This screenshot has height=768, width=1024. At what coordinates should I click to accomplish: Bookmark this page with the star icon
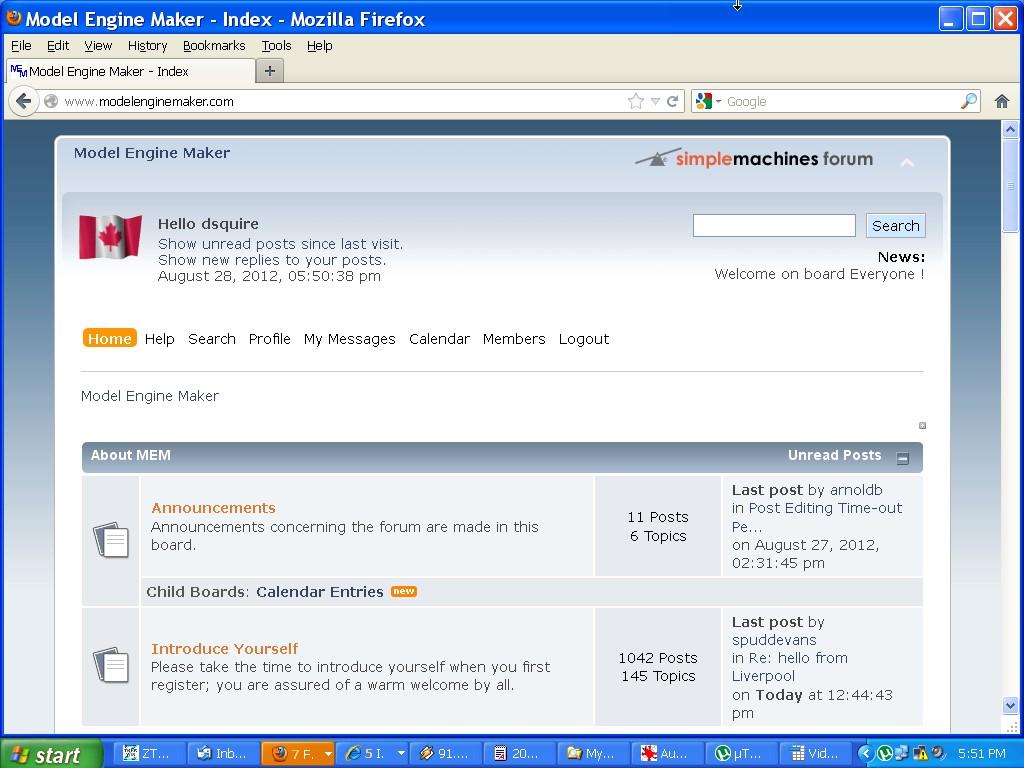[x=635, y=101]
